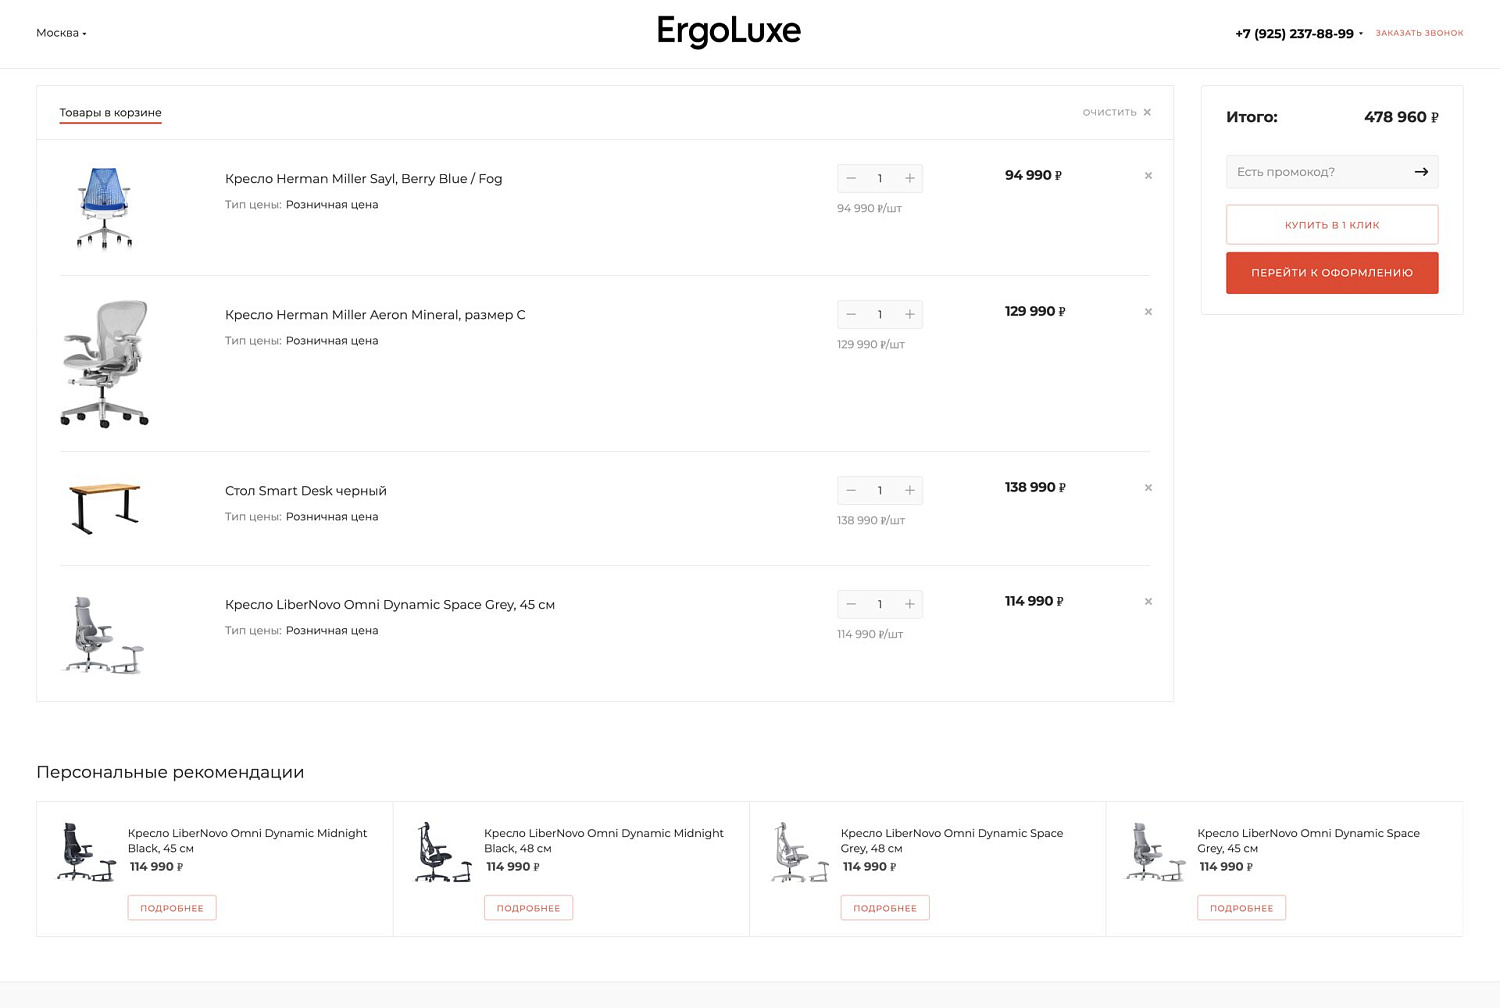This screenshot has height=1008, width=1500.
Task: Click the Aeron Mineral chair thumbnail
Action: tap(104, 363)
